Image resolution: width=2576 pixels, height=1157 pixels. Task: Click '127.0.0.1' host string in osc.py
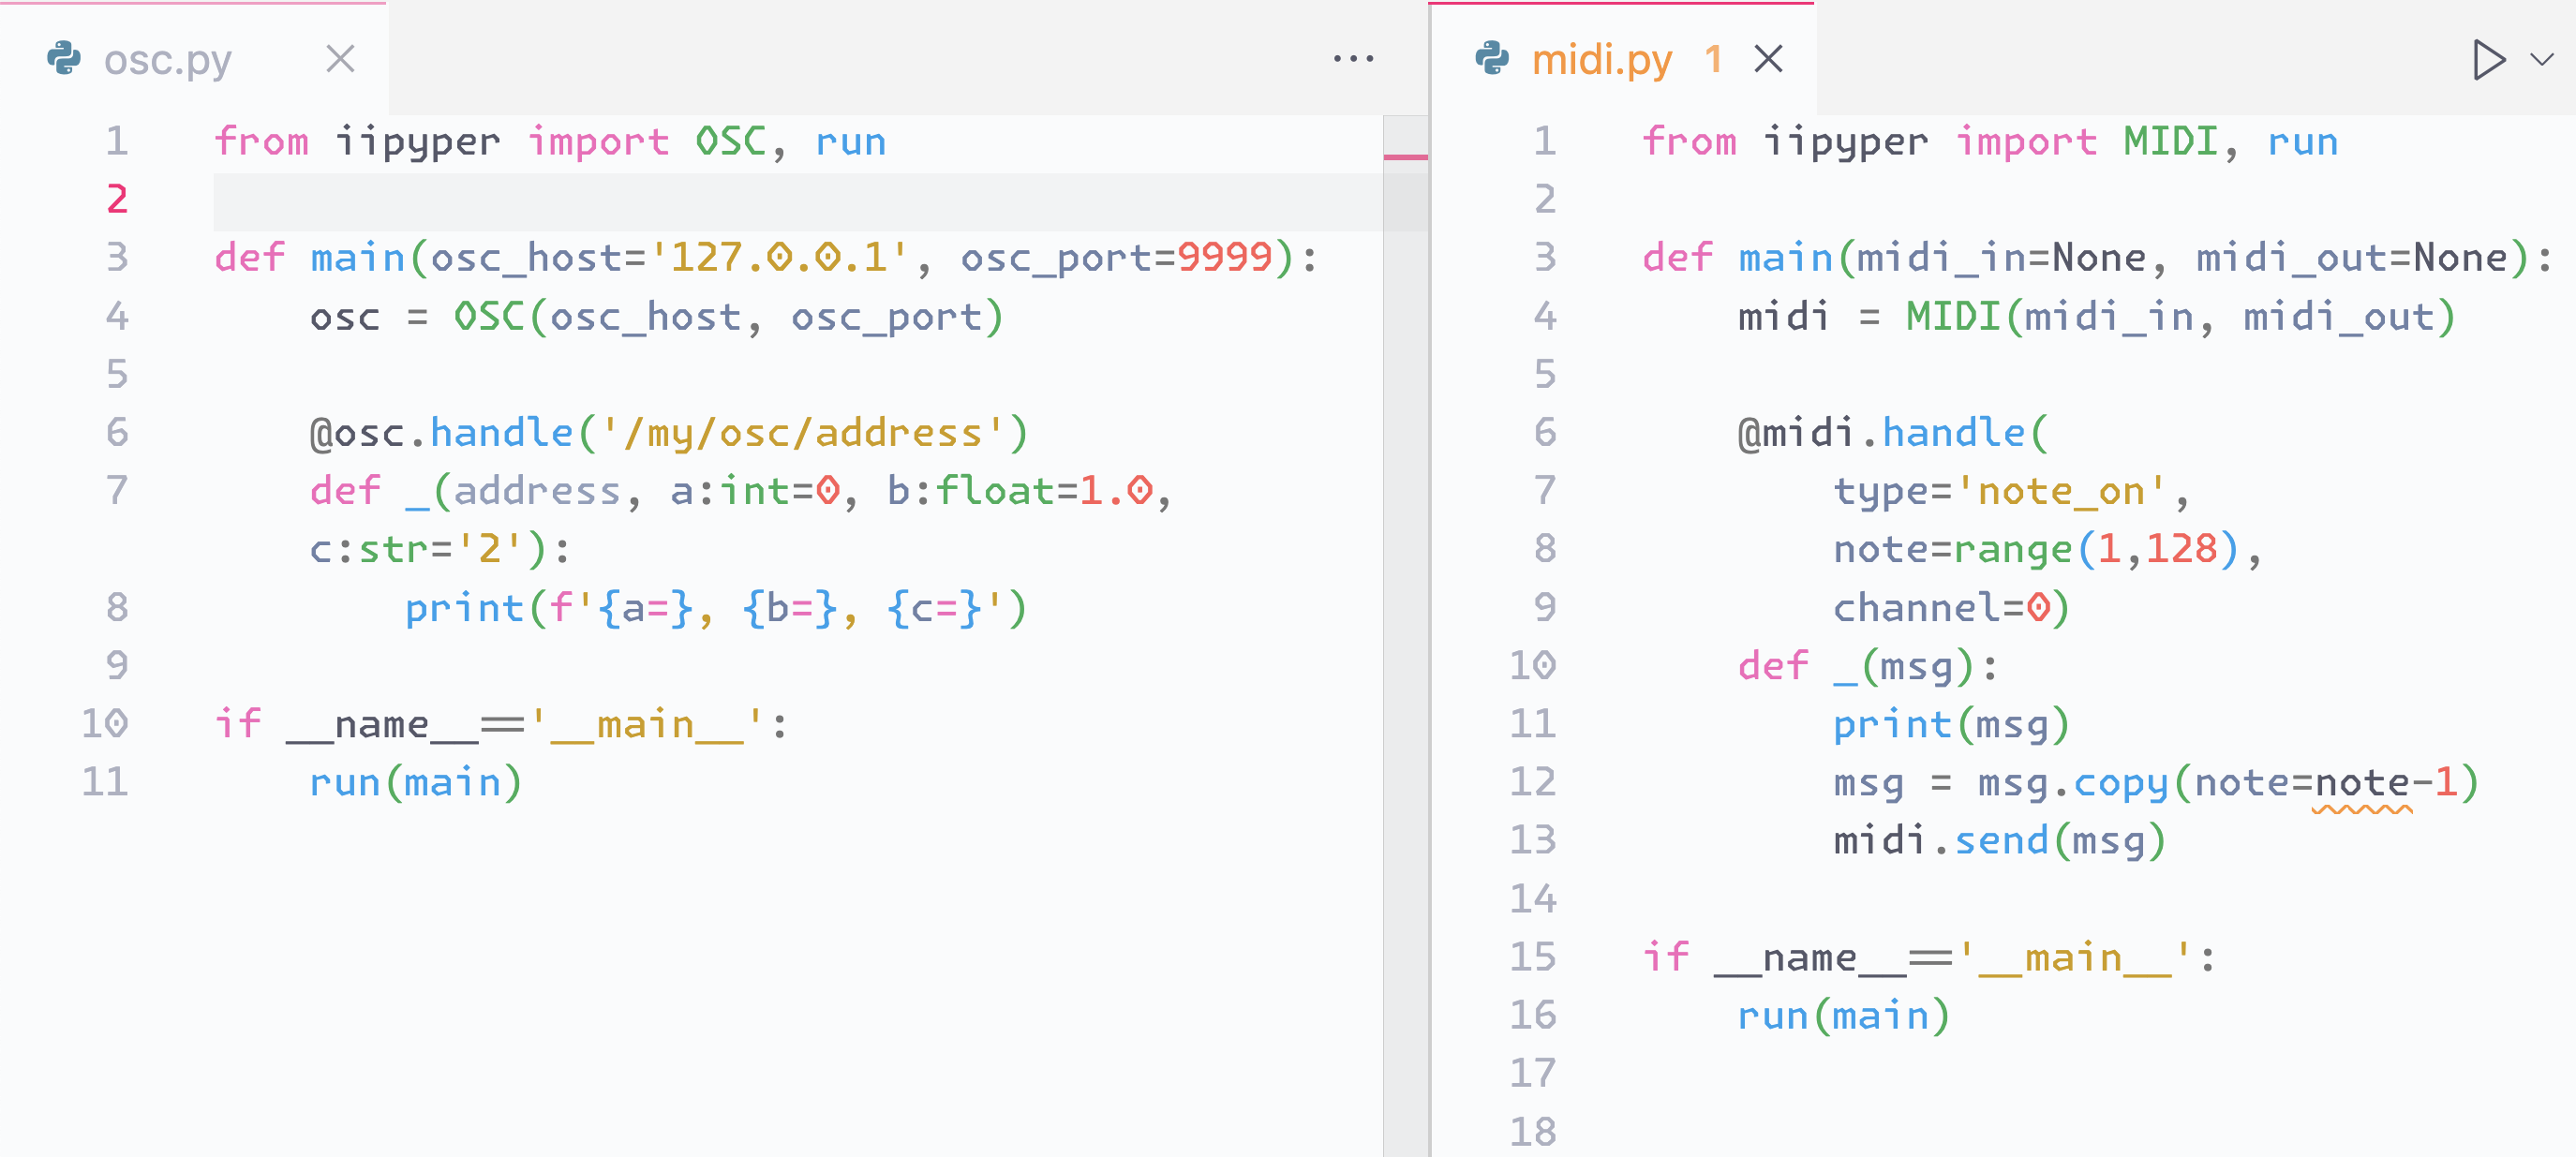[x=779, y=258]
